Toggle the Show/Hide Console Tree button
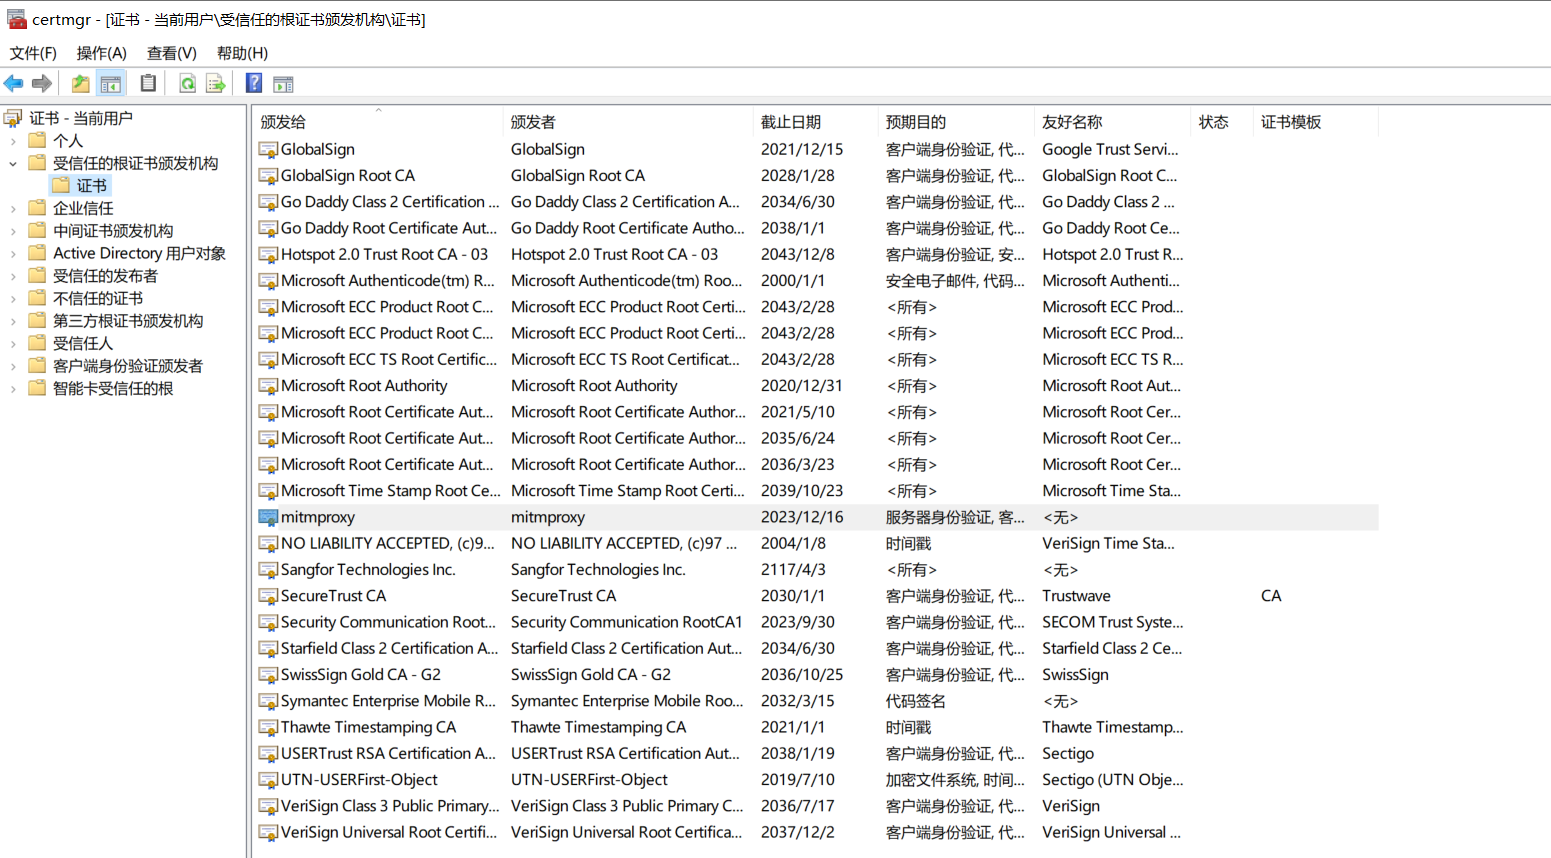1551x858 pixels. click(x=111, y=84)
